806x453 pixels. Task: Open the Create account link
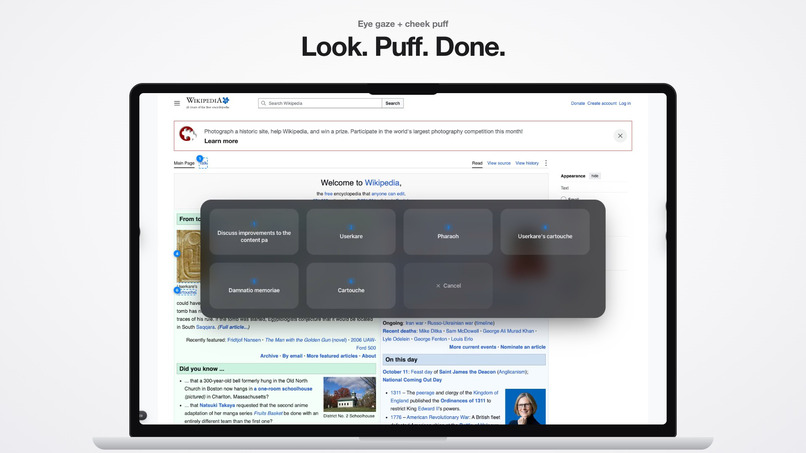pyautogui.click(x=602, y=103)
